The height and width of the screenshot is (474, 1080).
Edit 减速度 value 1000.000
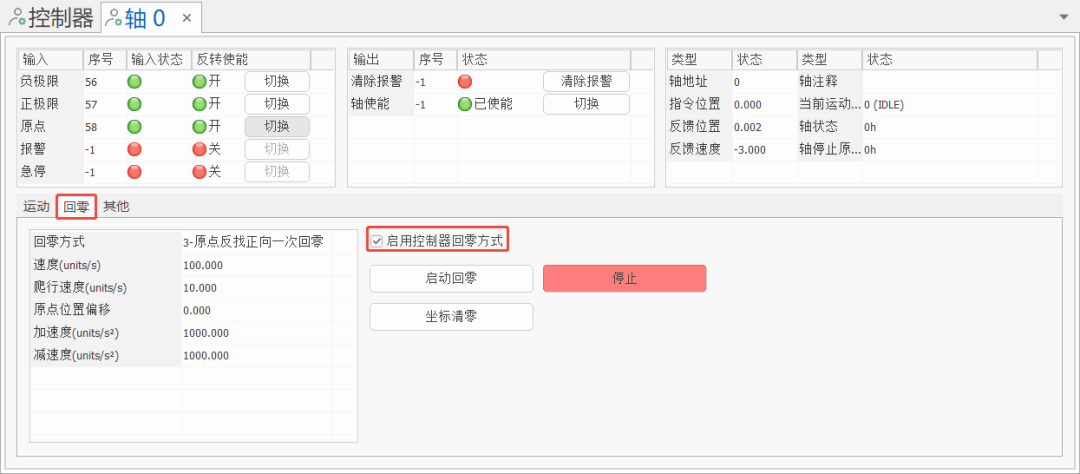tap(256, 356)
